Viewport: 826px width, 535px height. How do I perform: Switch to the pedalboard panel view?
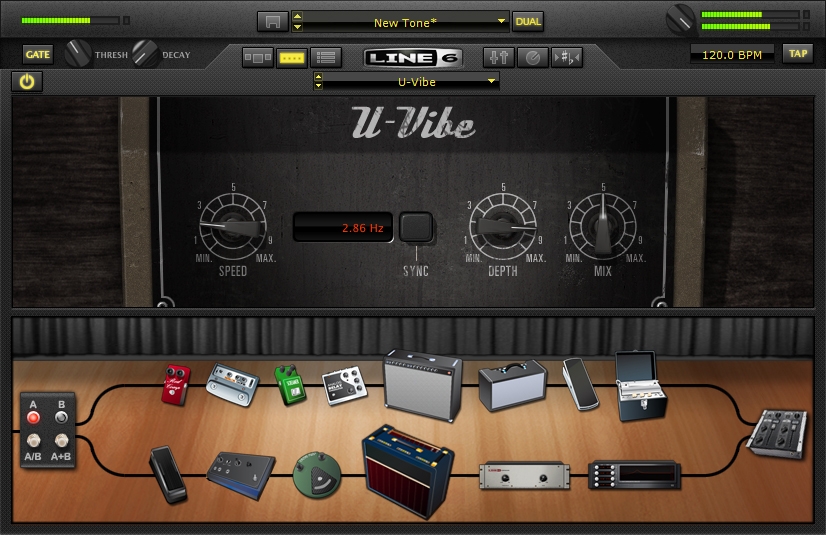point(292,57)
